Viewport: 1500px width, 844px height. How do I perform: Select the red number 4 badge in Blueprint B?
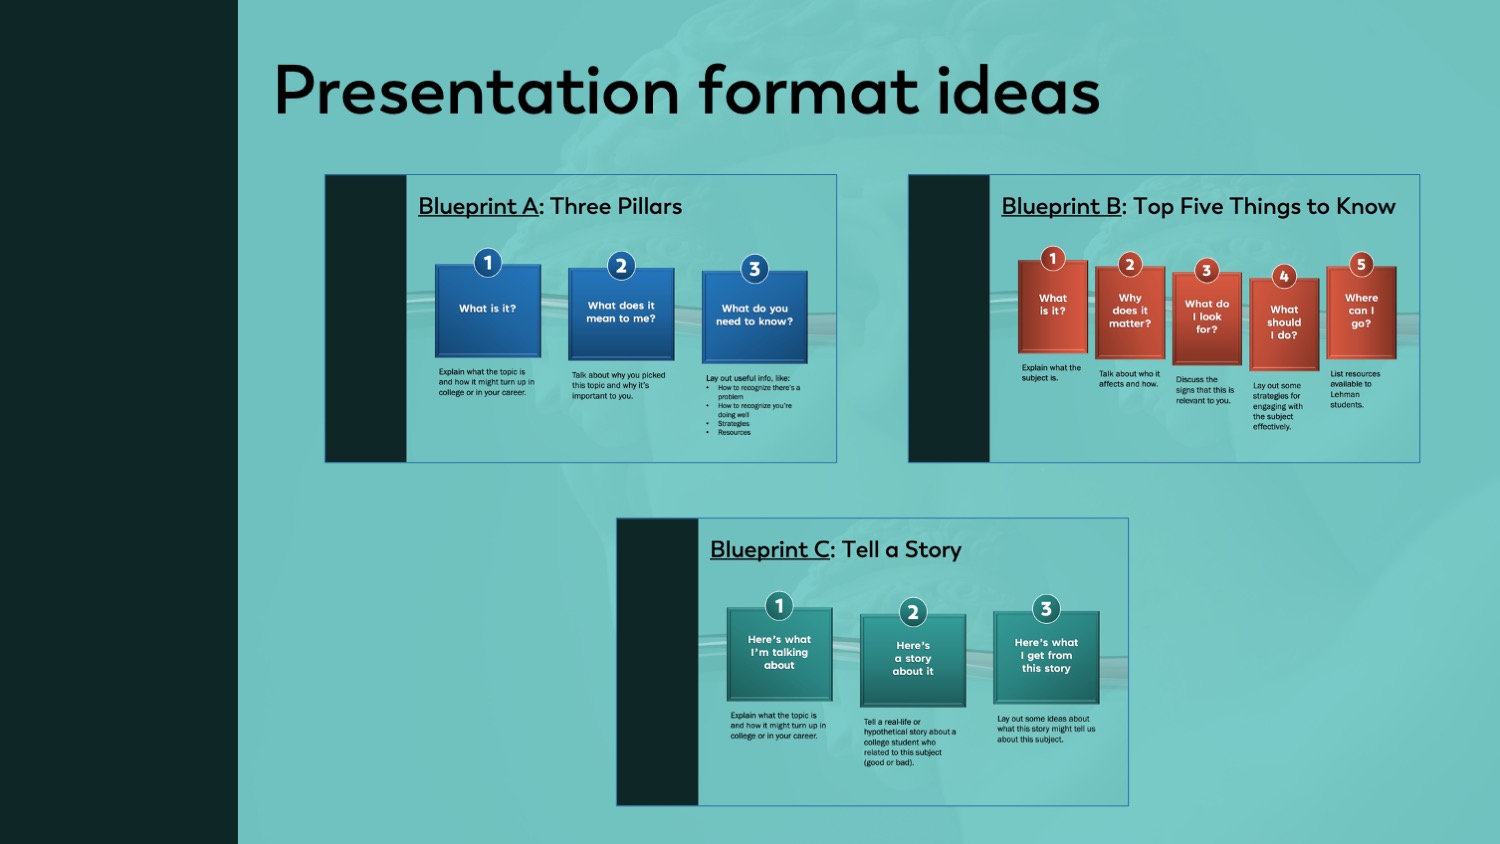click(1284, 276)
